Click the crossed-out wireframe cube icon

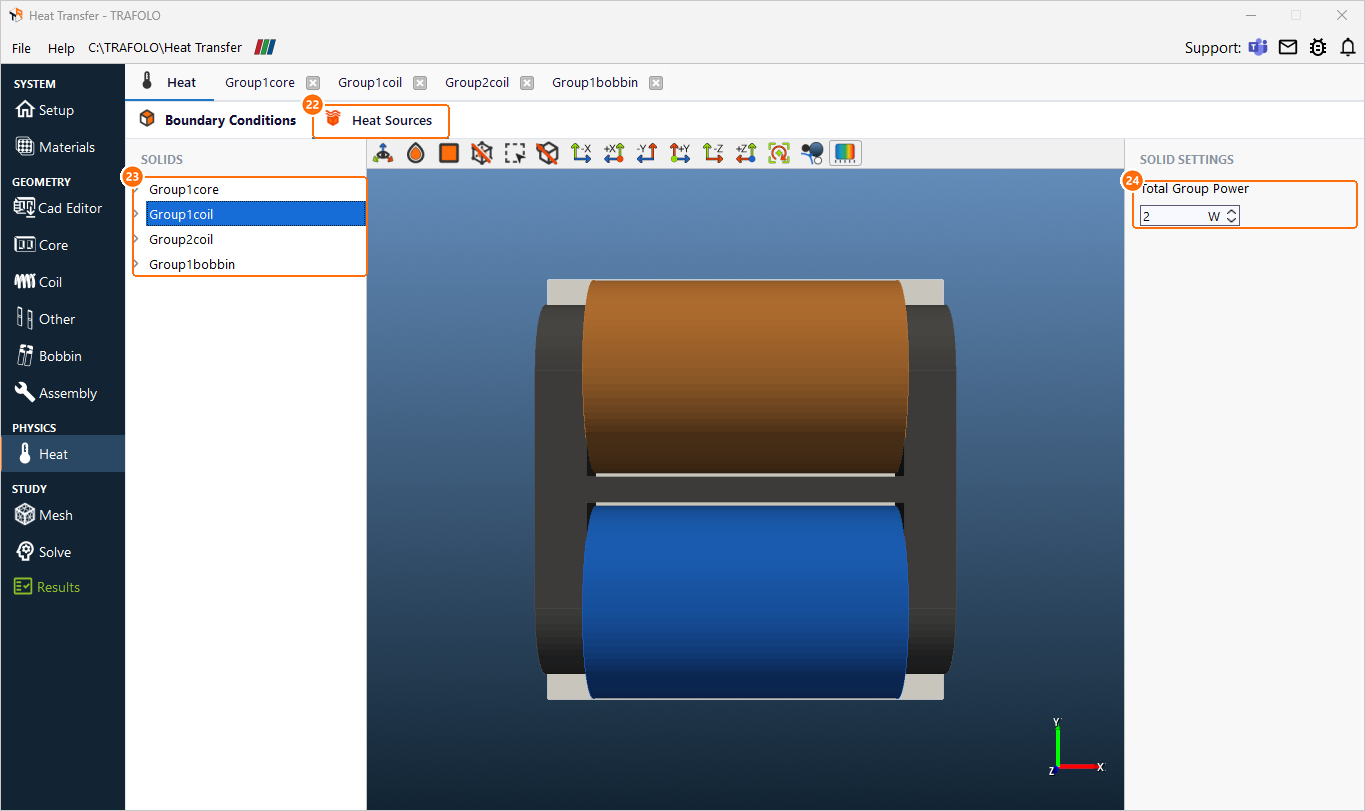(x=482, y=153)
